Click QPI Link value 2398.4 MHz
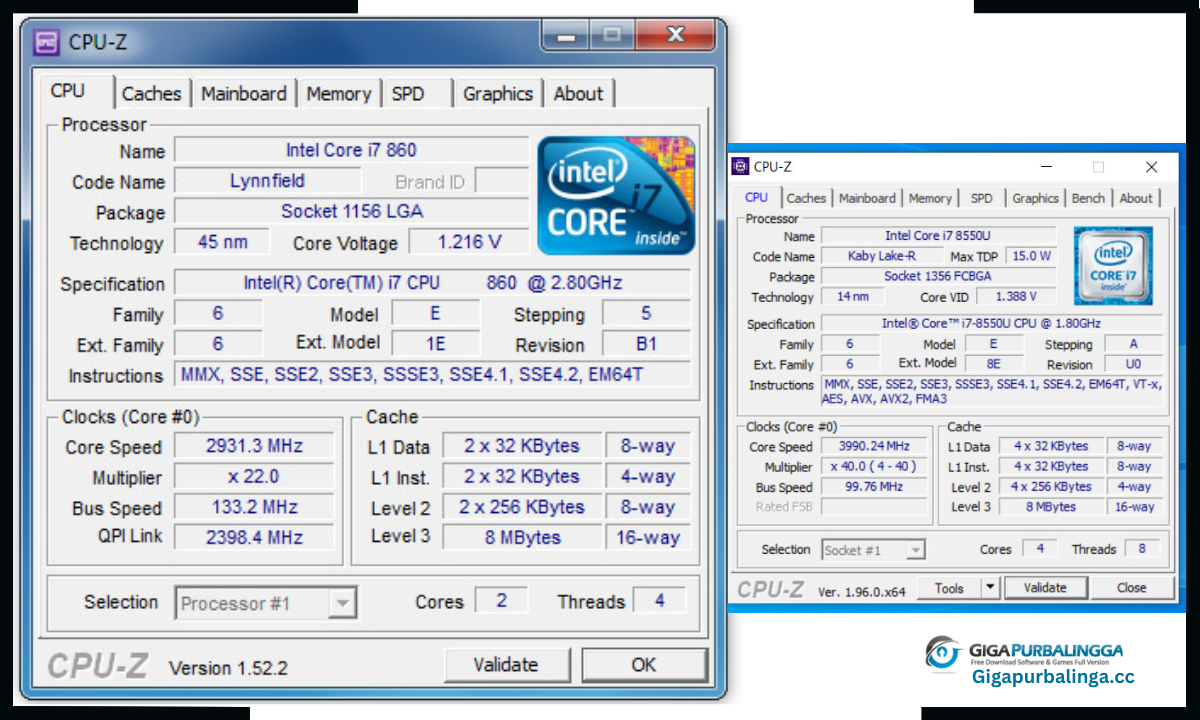Viewport: 1200px width, 720px height. (x=255, y=537)
